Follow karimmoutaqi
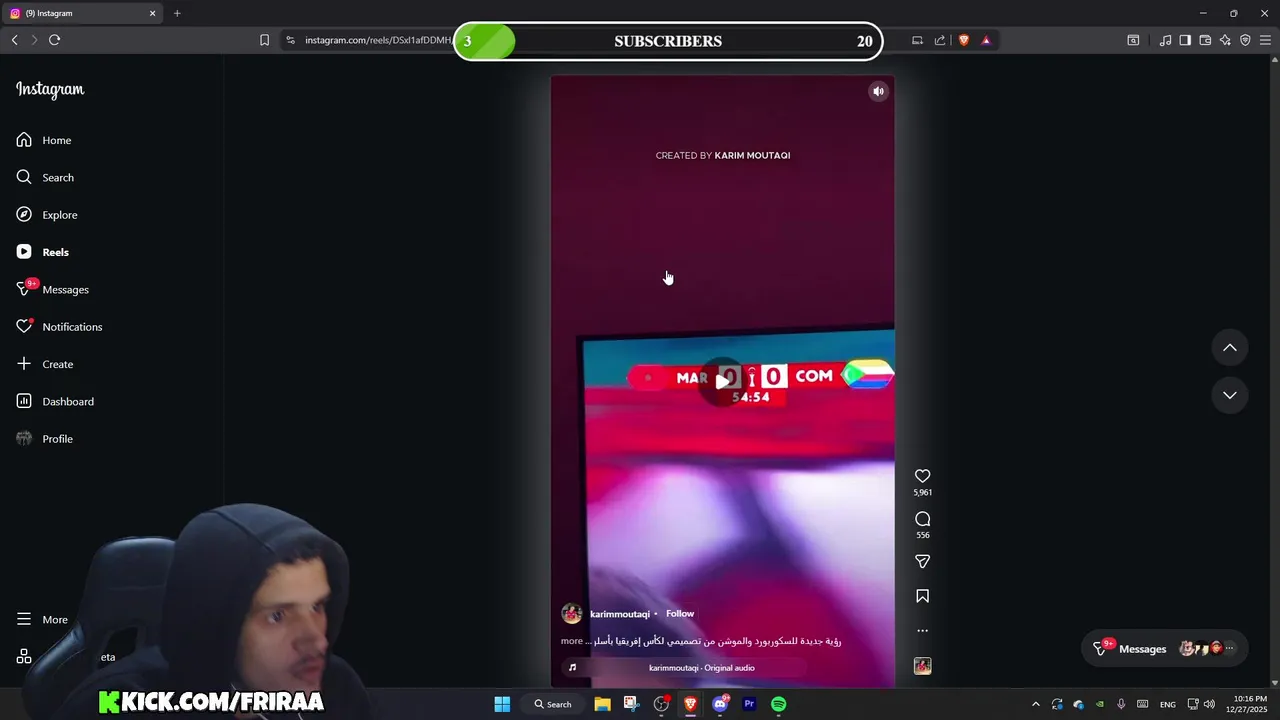 pos(680,614)
